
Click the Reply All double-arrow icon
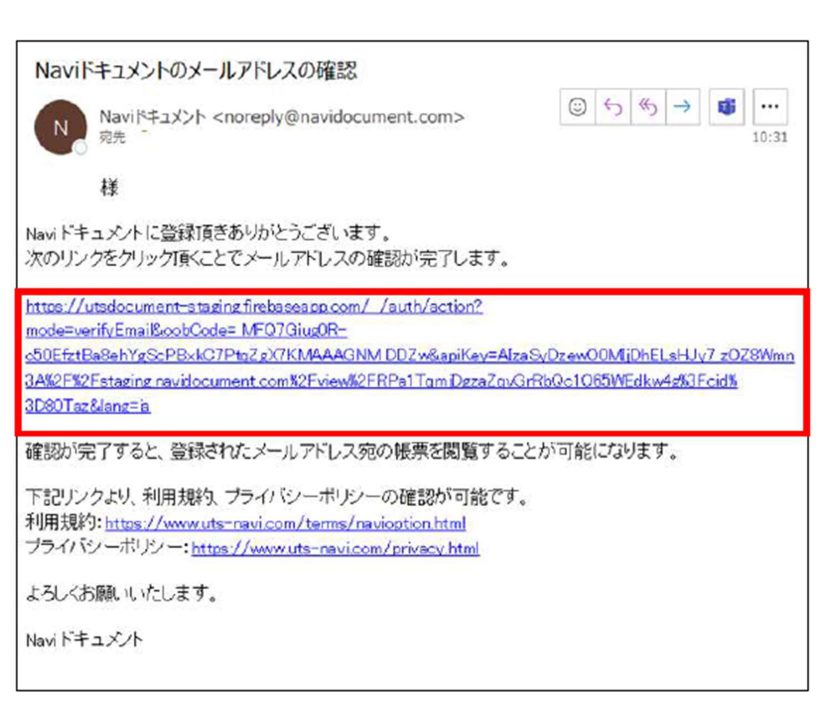(x=646, y=108)
